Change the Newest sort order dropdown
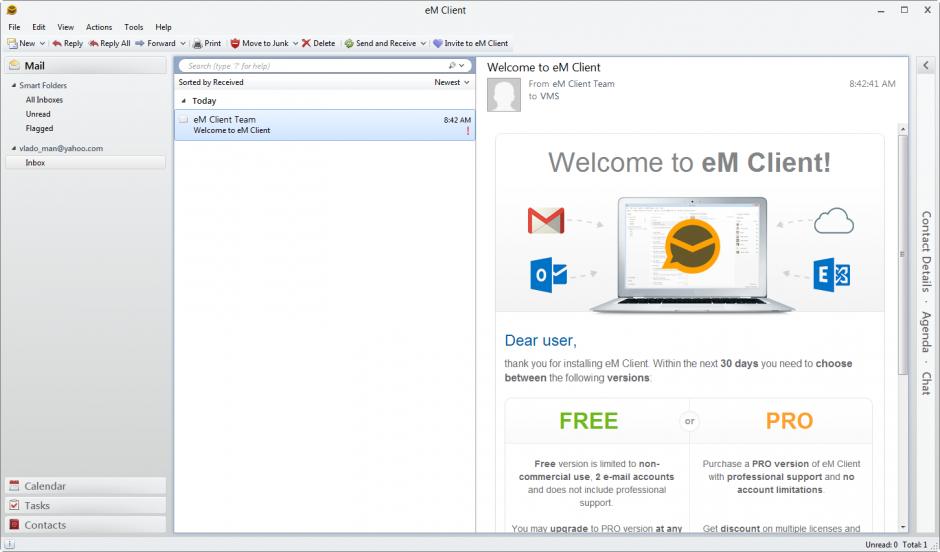 pyautogui.click(x=452, y=82)
